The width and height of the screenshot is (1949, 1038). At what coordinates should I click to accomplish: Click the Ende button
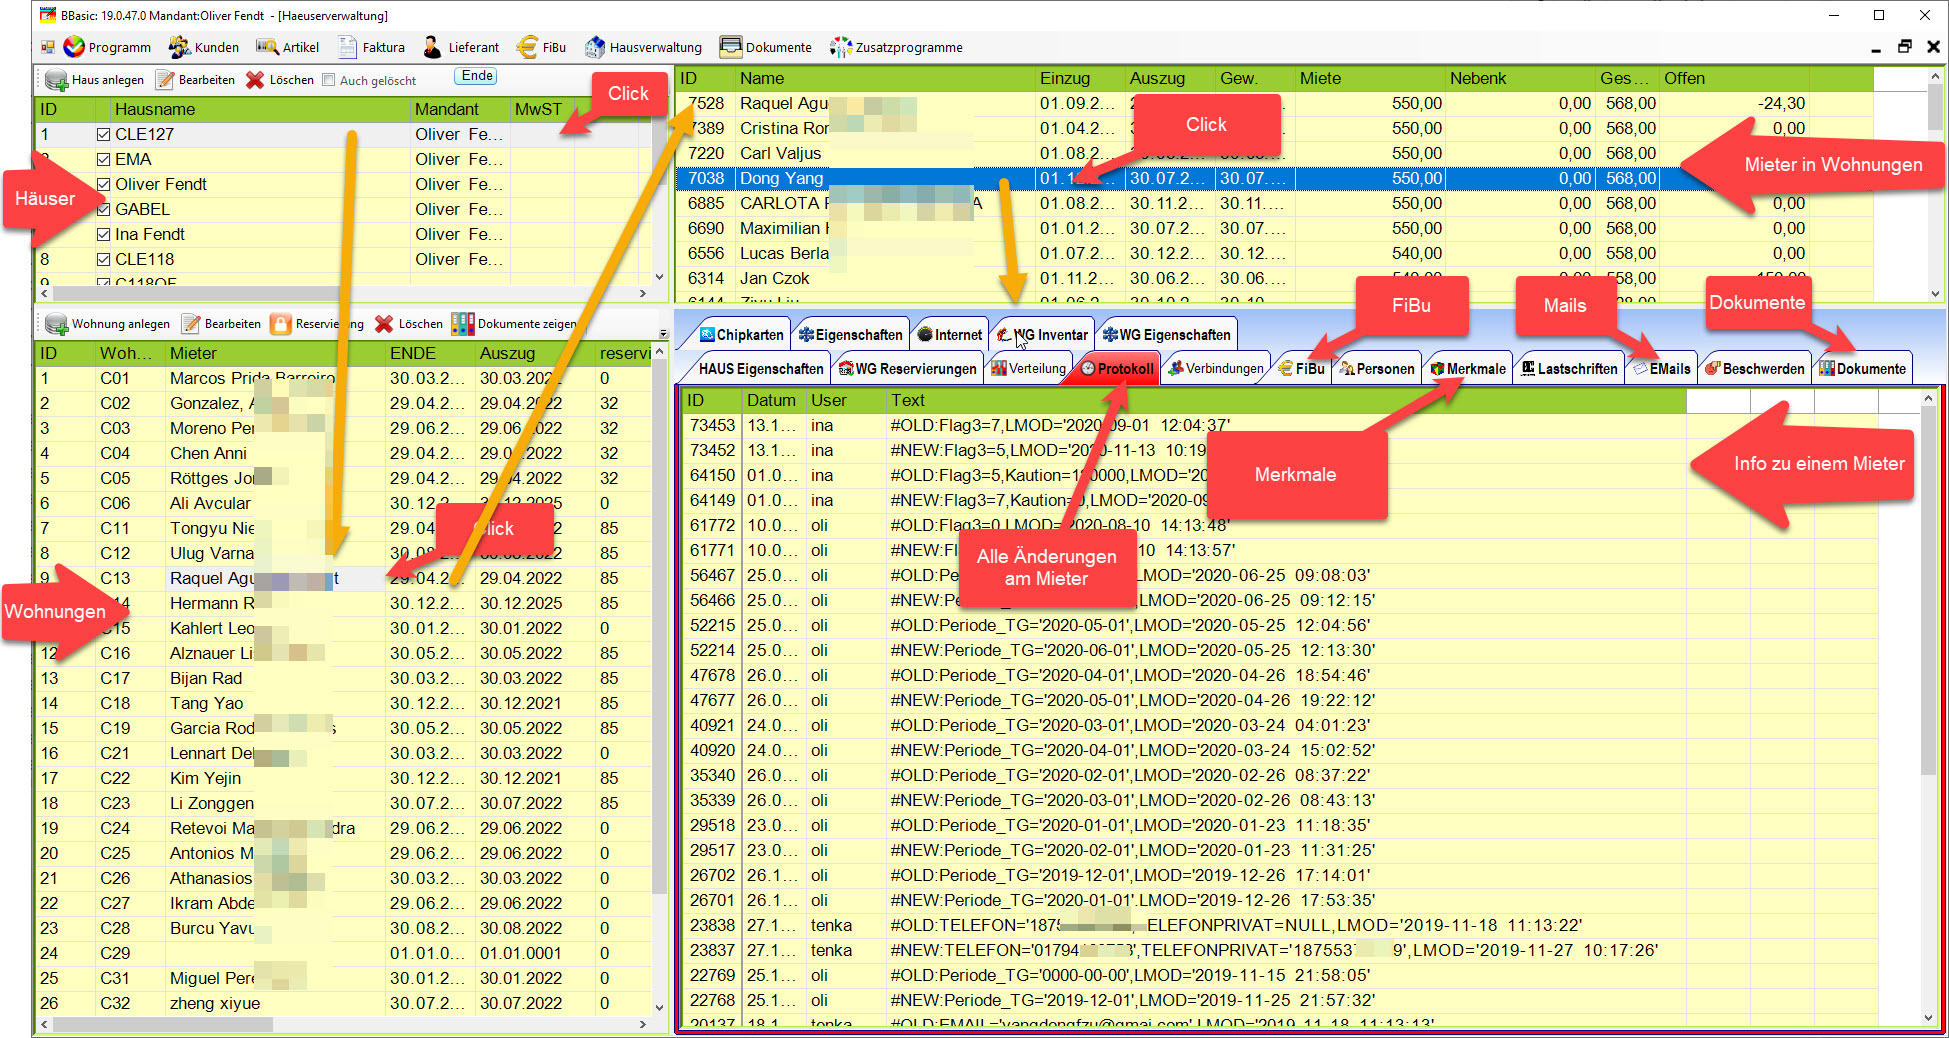477,76
